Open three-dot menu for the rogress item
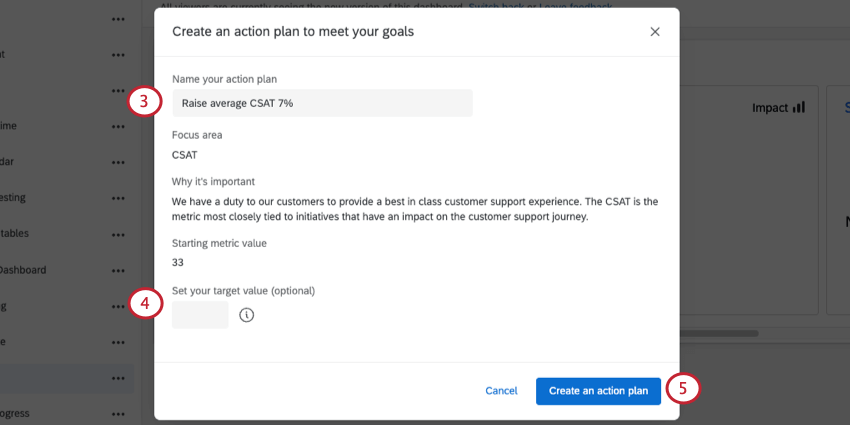850x425 pixels. 119,414
